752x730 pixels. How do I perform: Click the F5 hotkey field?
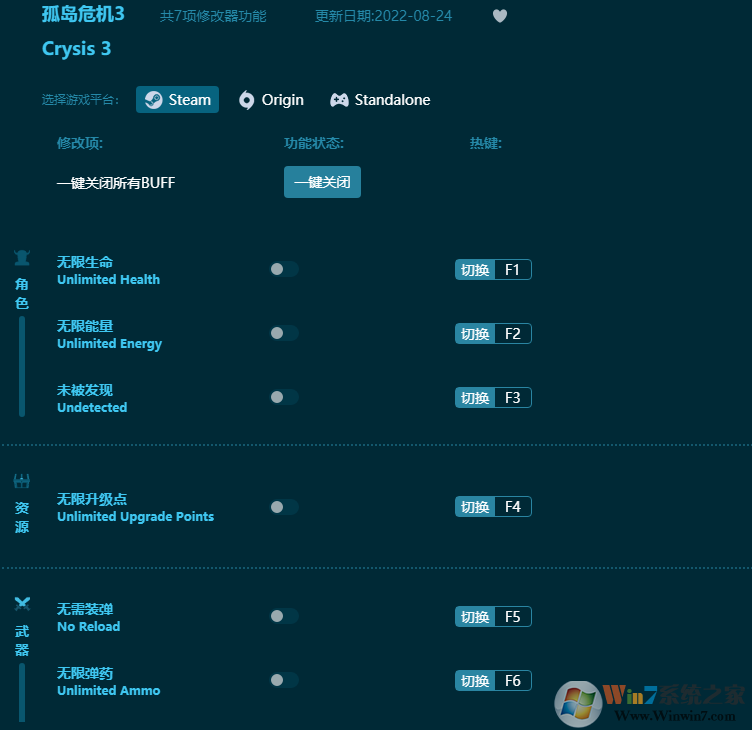tap(513, 617)
